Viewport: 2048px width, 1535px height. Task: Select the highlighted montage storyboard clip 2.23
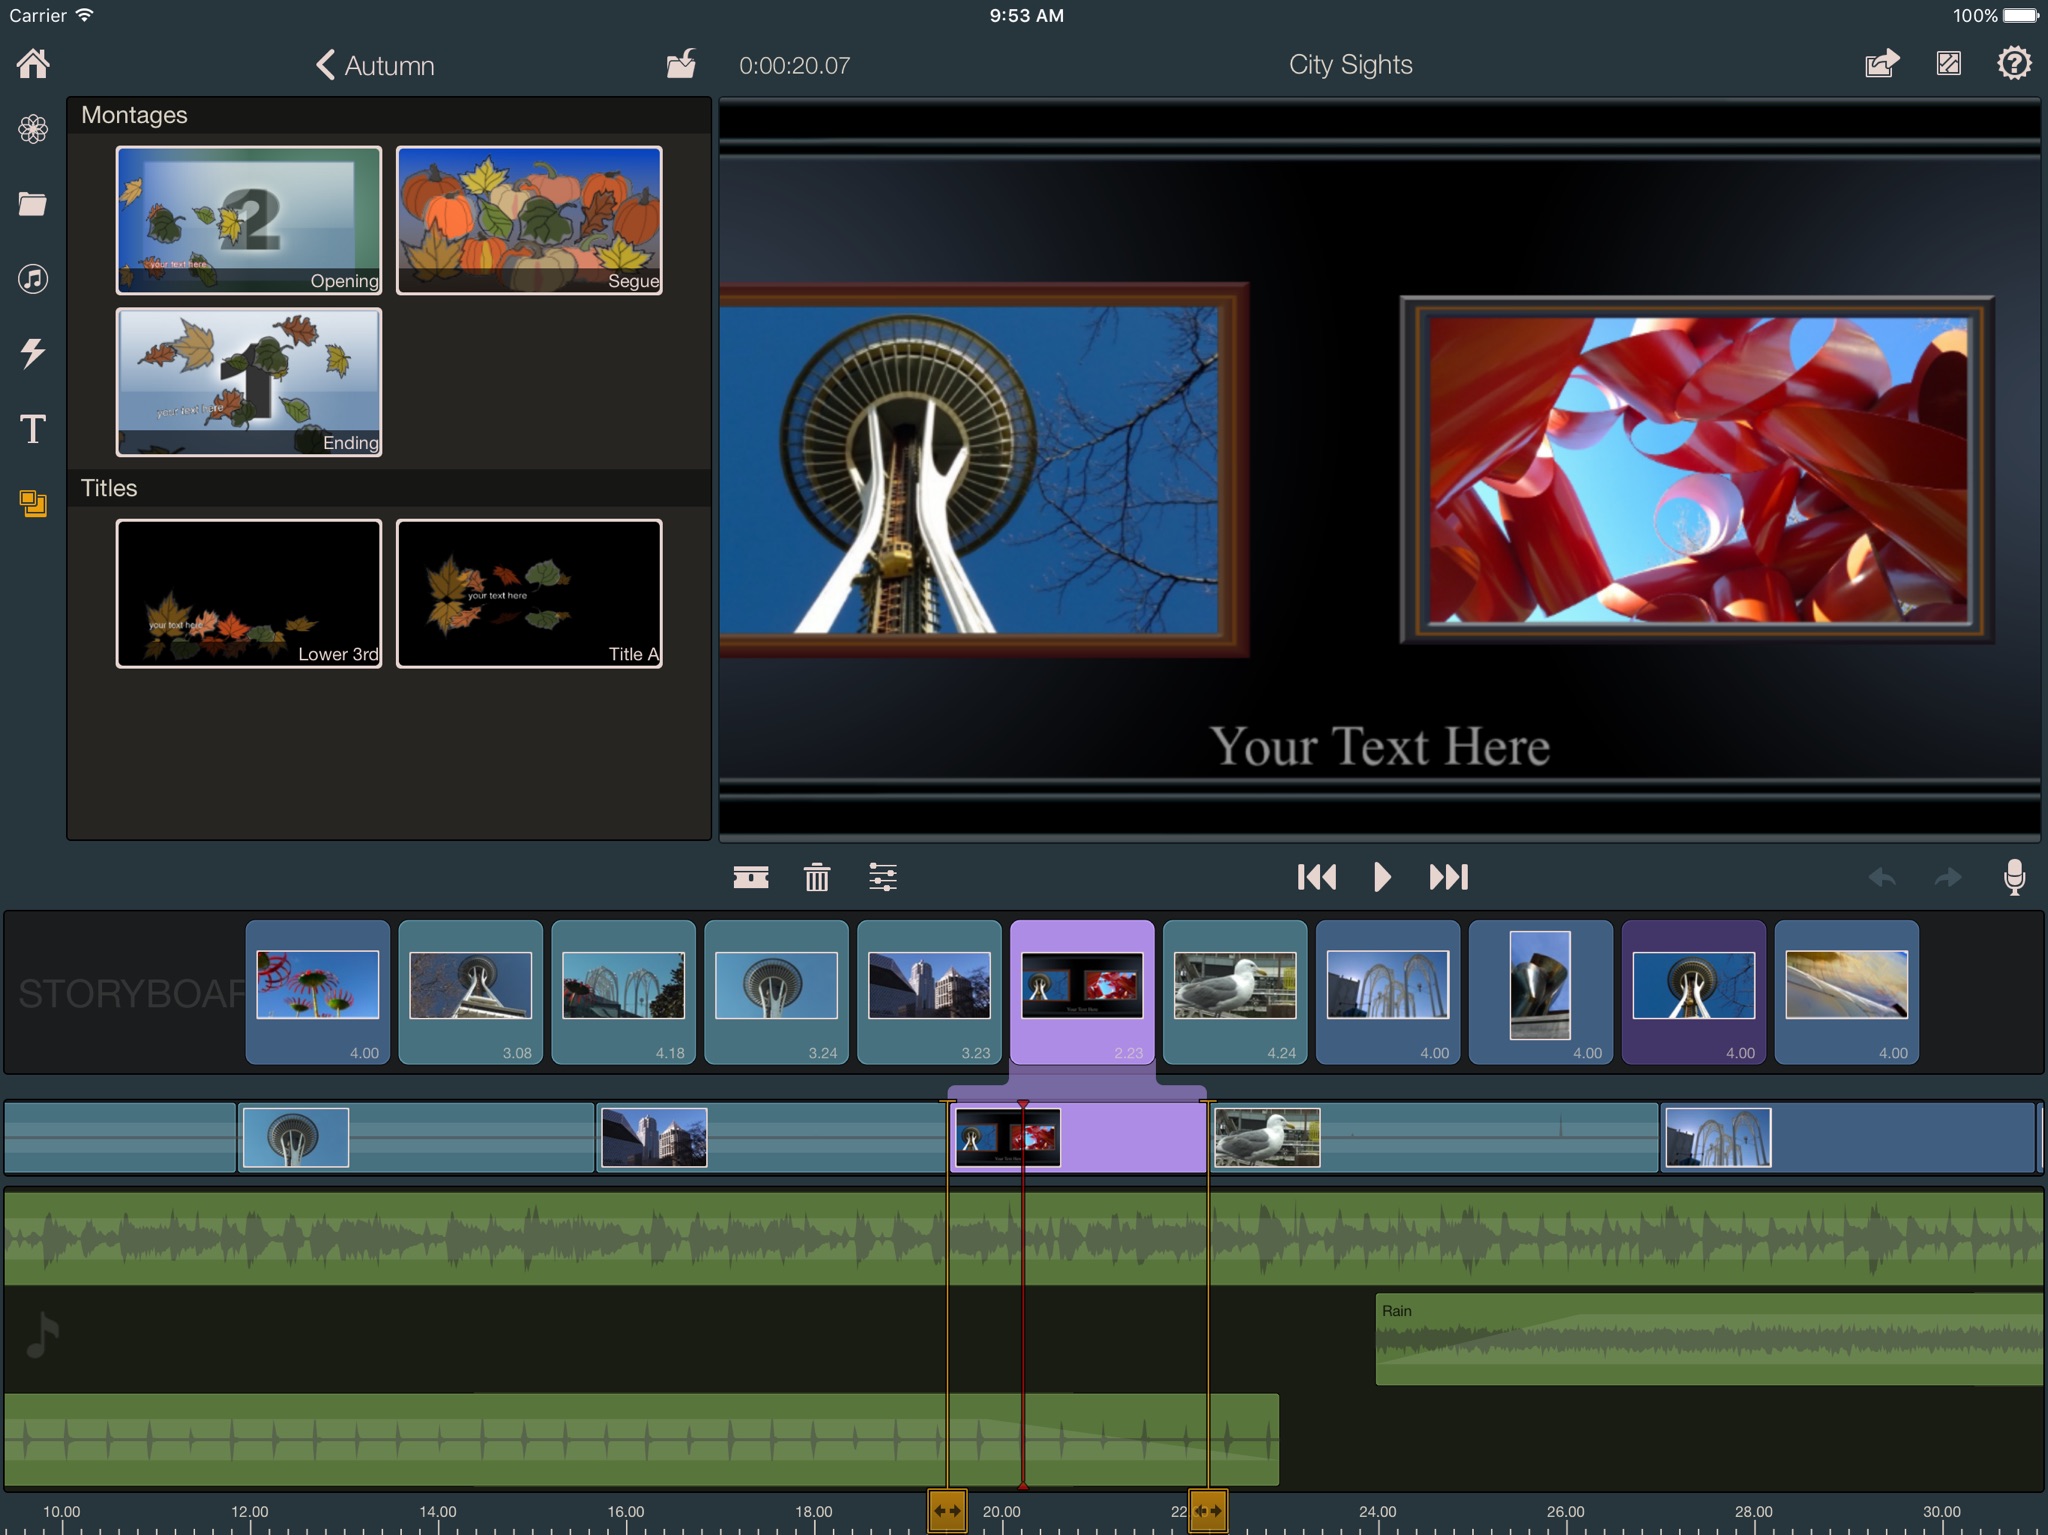click(1082, 992)
